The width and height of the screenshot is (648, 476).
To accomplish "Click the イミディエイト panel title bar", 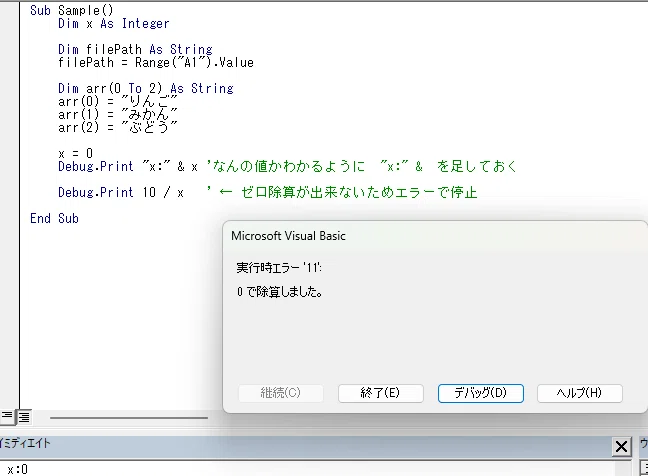I will 306,446.
